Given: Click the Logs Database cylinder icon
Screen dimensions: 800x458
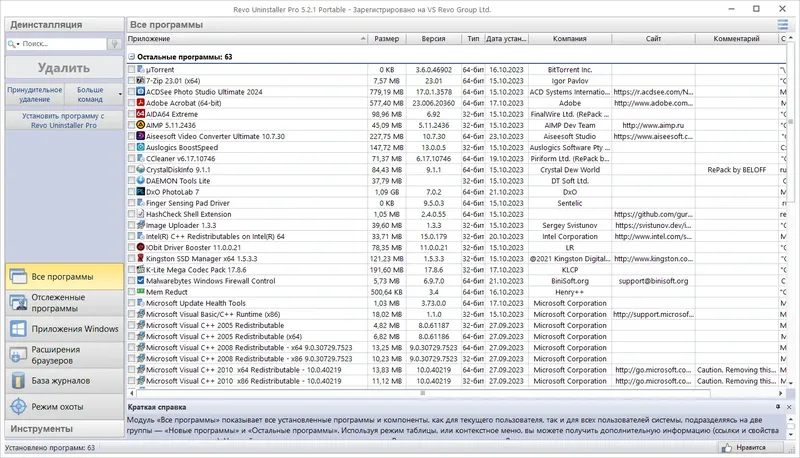Looking at the screenshot, I should [x=18, y=380].
